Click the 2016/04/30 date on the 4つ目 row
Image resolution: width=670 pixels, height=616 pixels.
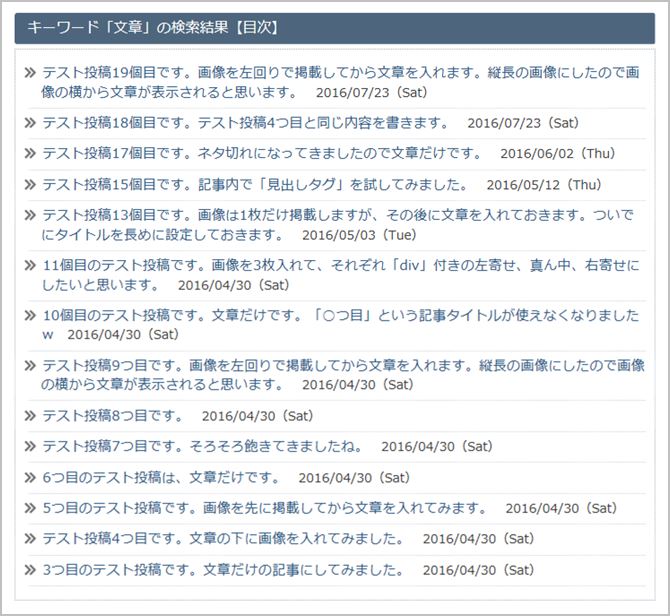pos(479,539)
